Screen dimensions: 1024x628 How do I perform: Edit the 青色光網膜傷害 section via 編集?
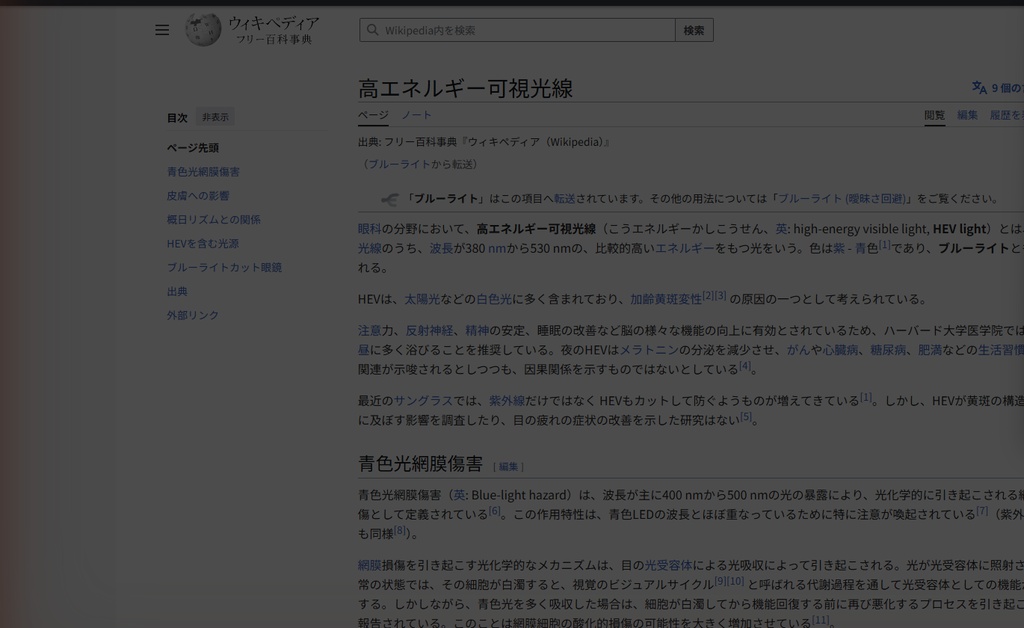pyautogui.click(x=508, y=467)
